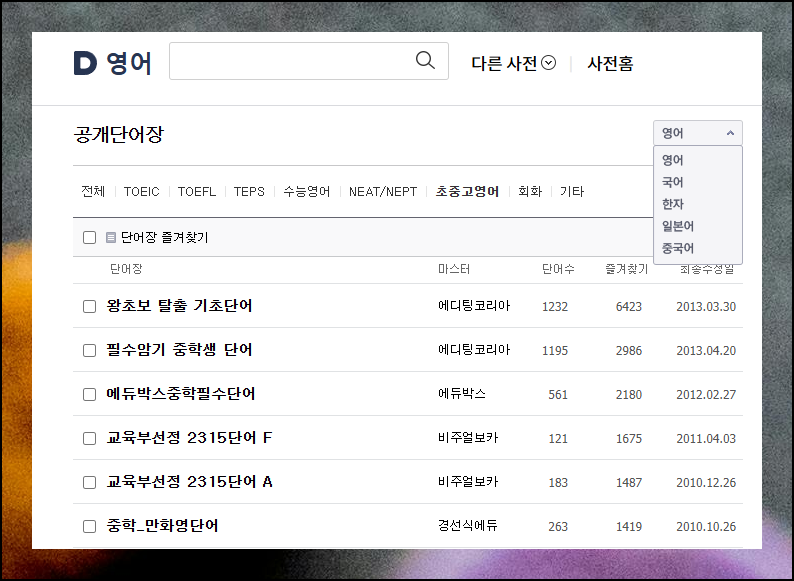Open the 교육부선정 2315단어 A wordbook
794x581 pixels.
tap(189, 482)
